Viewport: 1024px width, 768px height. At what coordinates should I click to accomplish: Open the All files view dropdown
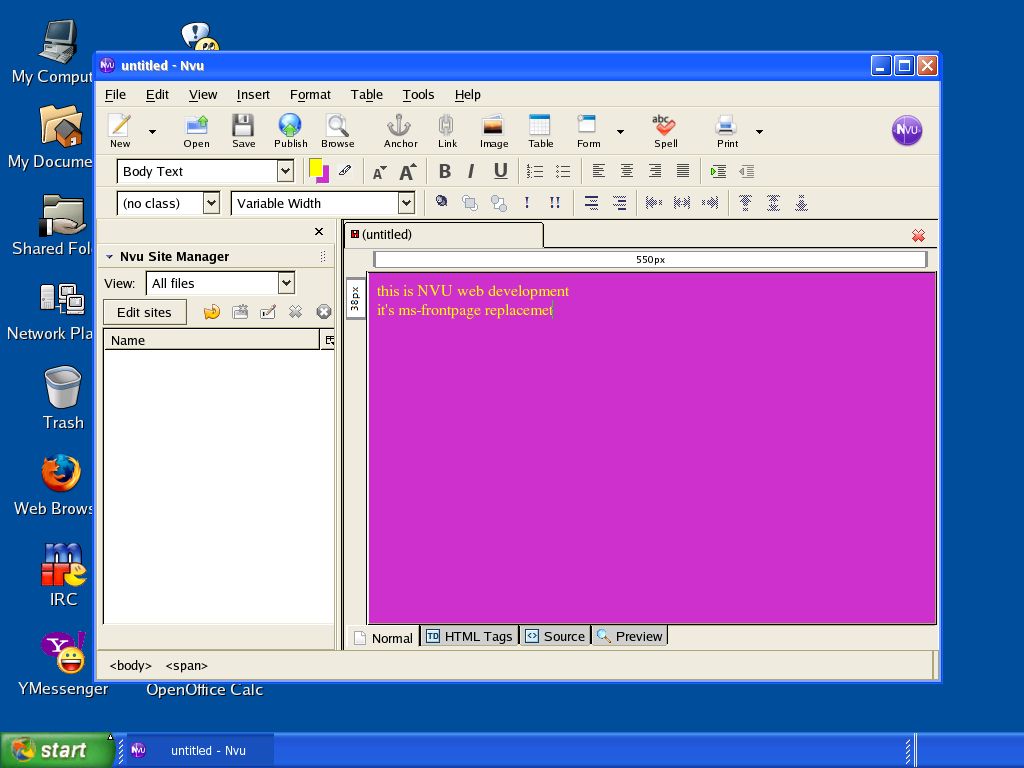[286, 283]
